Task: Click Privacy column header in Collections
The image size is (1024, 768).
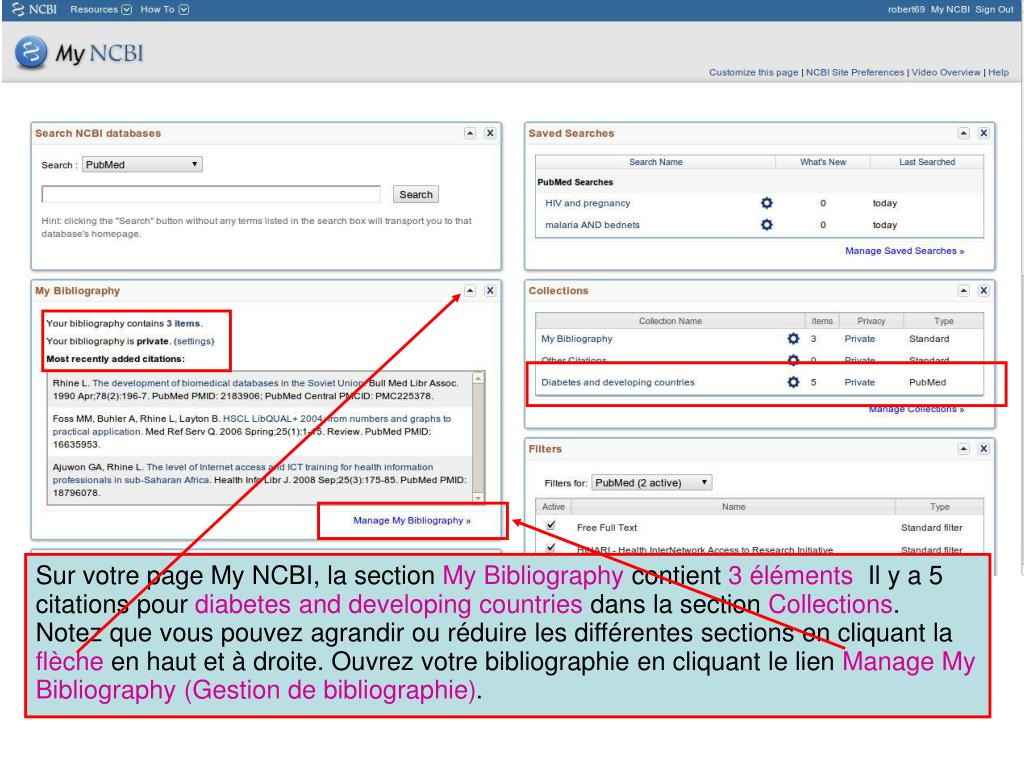Action: pos(871,321)
